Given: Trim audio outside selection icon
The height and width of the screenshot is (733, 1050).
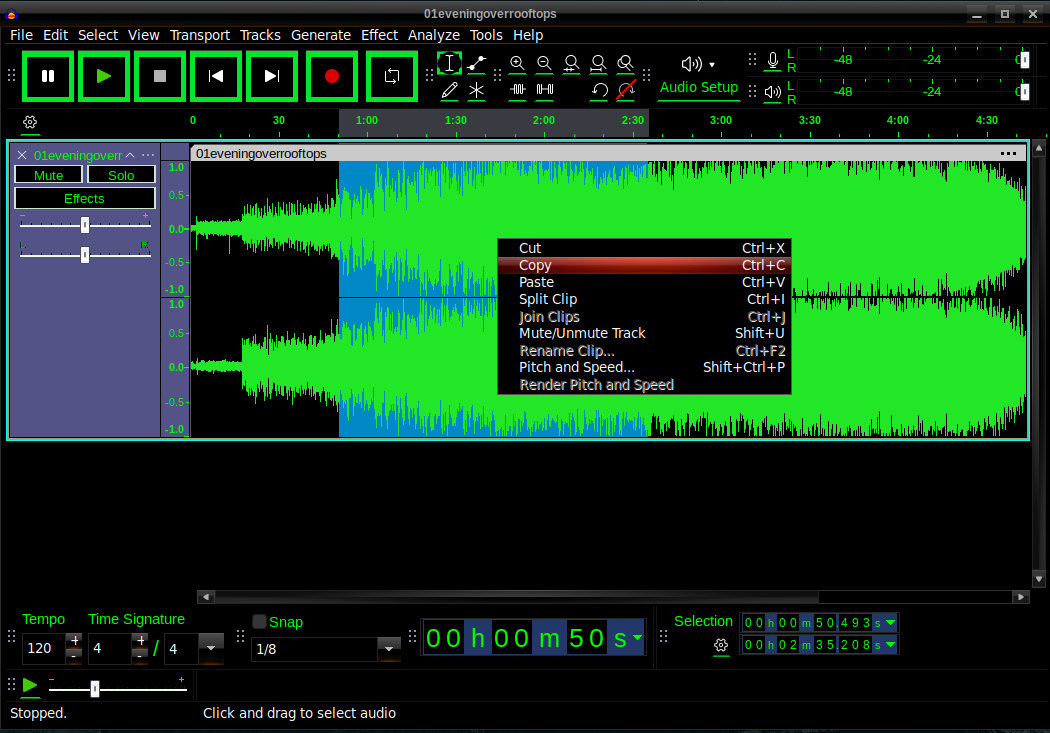Looking at the screenshot, I should pyautogui.click(x=517, y=90).
